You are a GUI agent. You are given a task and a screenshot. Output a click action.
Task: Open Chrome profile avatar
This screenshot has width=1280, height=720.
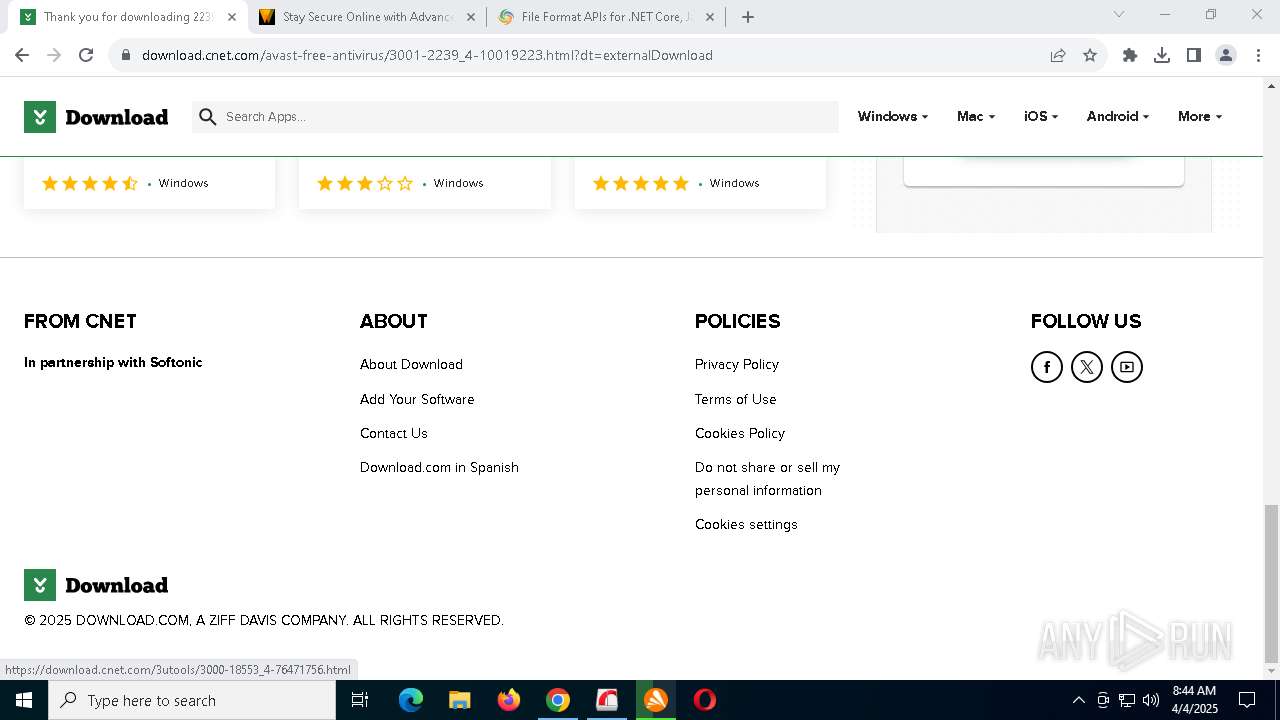click(1226, 55)
